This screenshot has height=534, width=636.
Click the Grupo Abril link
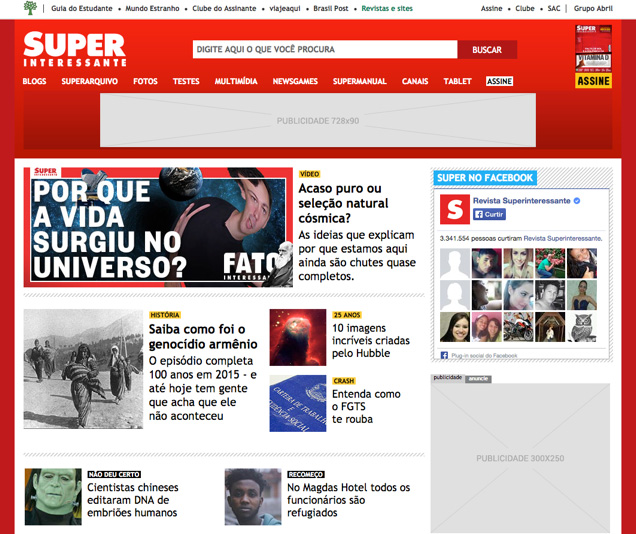593,8
